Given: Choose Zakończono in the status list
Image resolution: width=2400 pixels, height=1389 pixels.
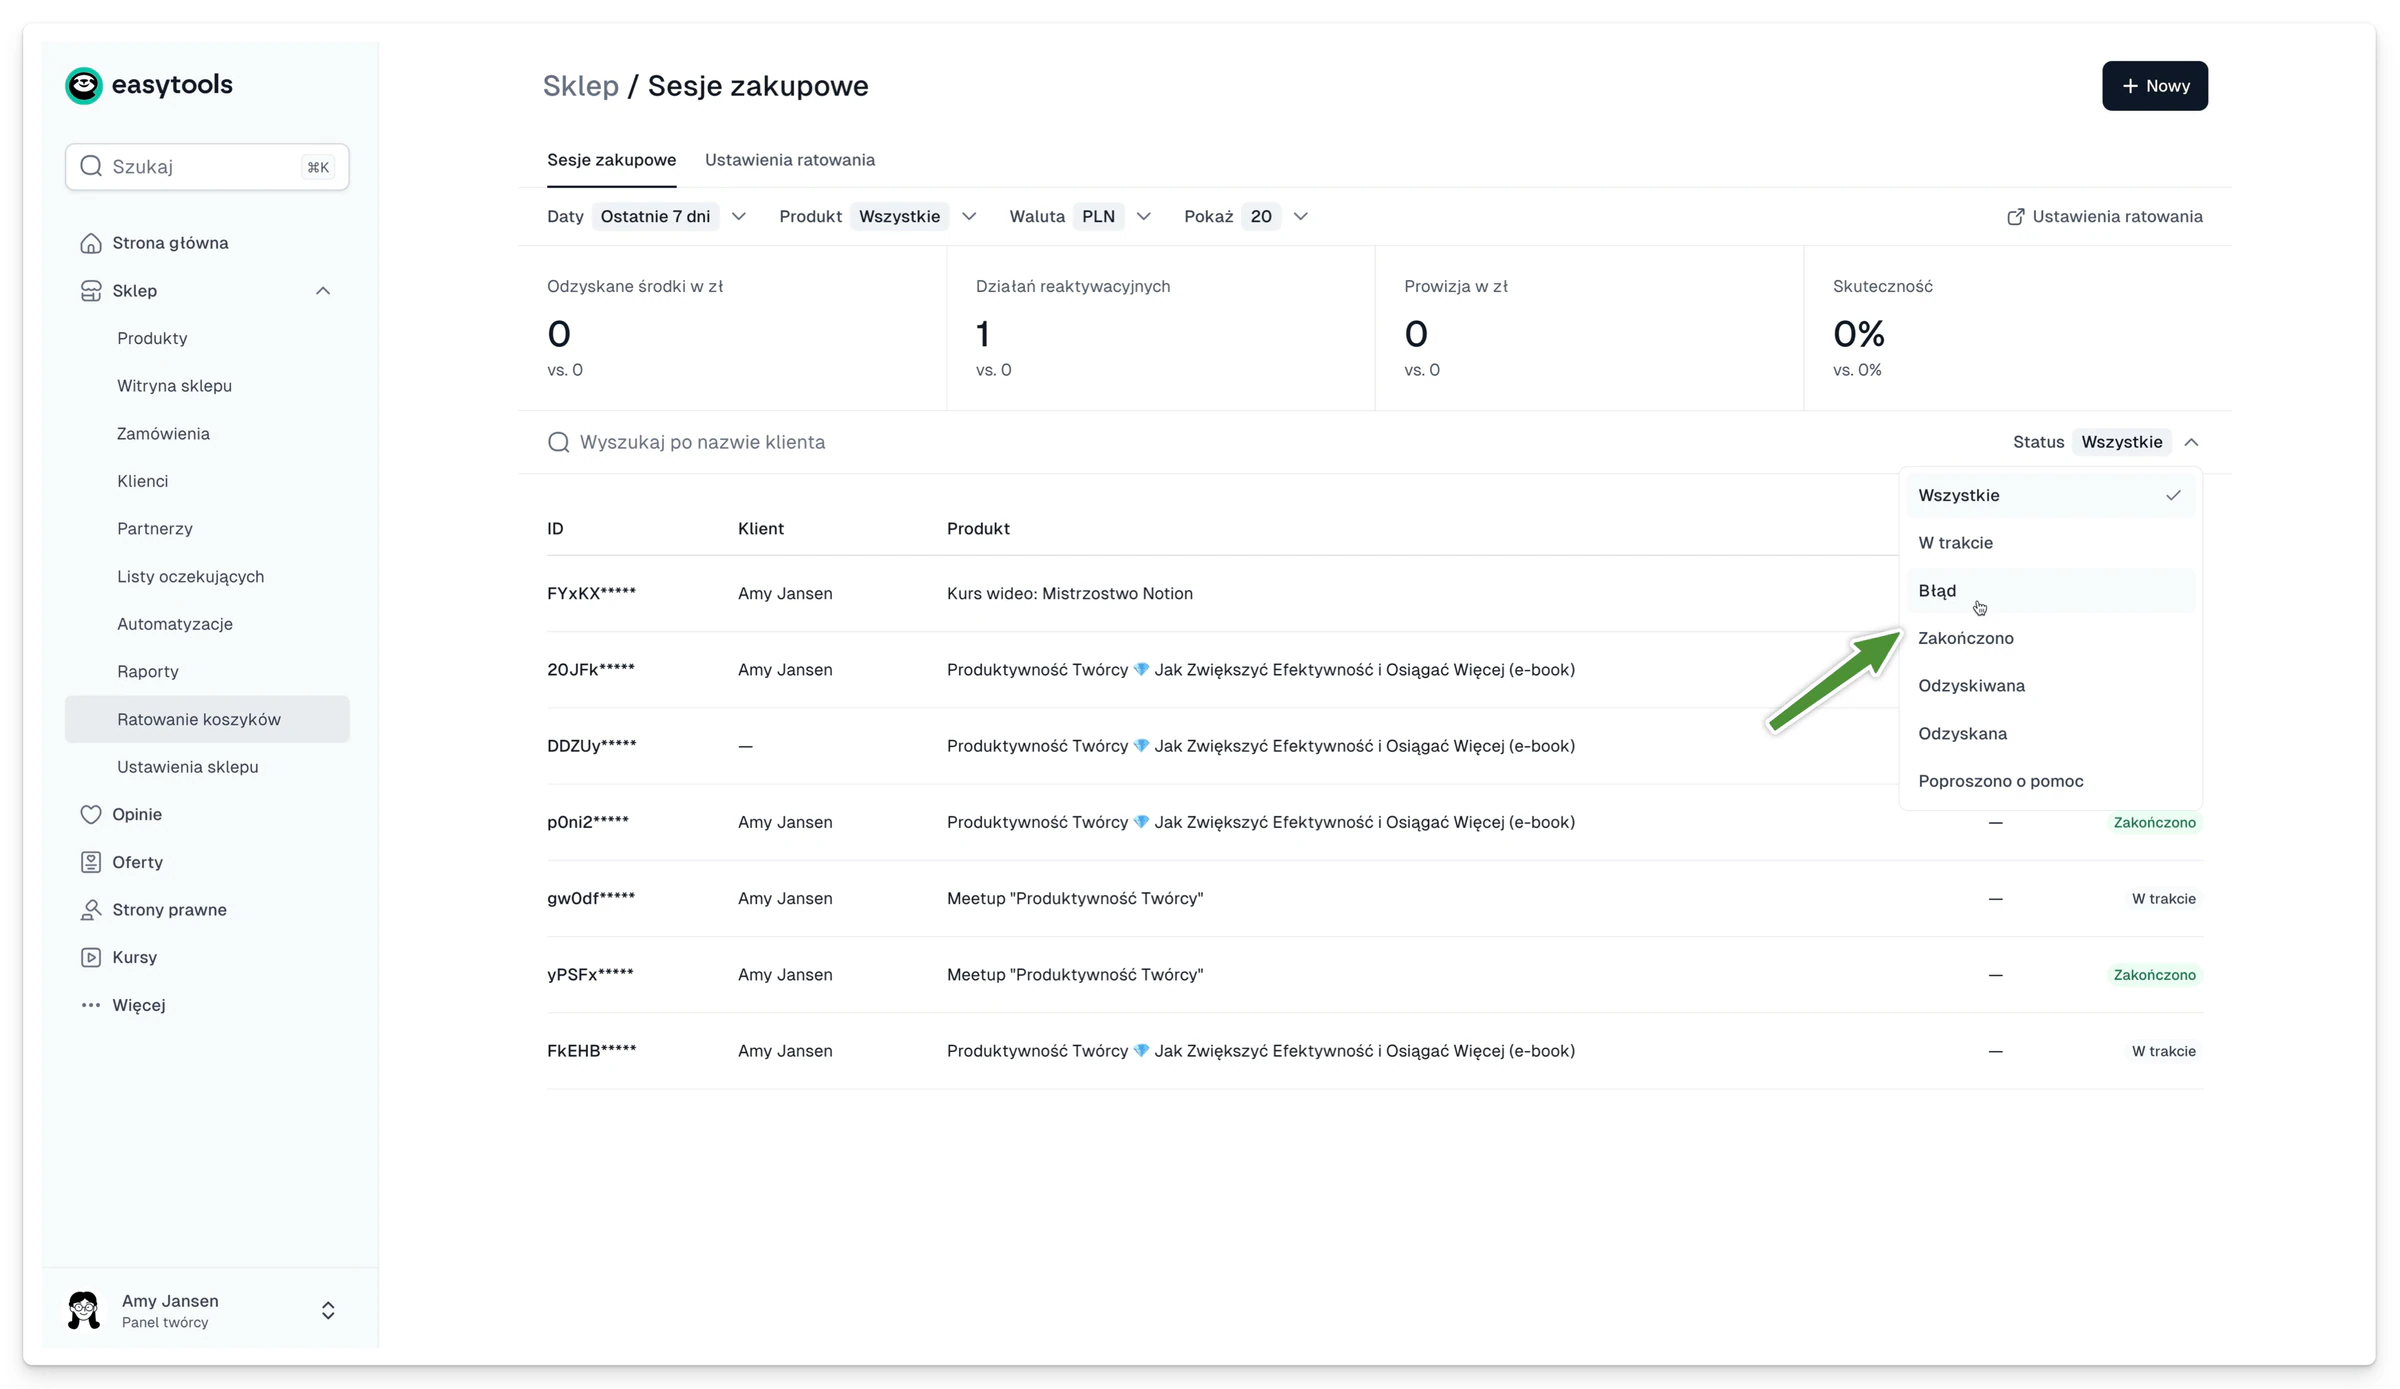Looking at the screenshot, I should 2050,638.
